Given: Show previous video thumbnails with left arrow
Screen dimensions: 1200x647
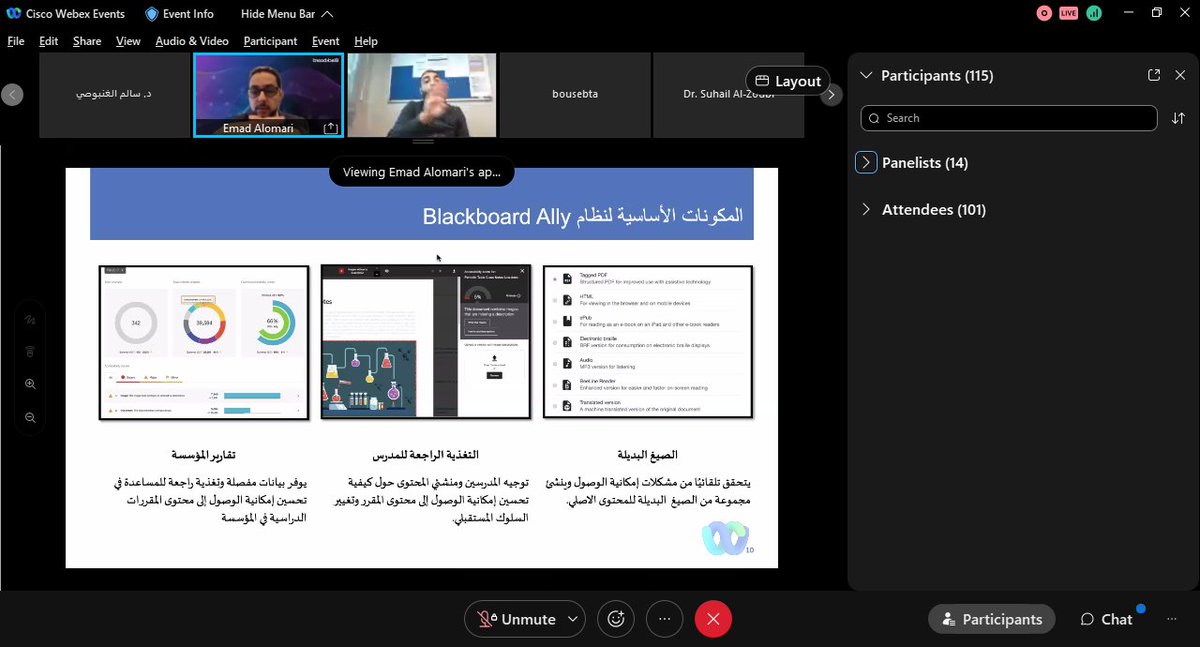Looking at the screenshot, I should [x=11, y=94].
